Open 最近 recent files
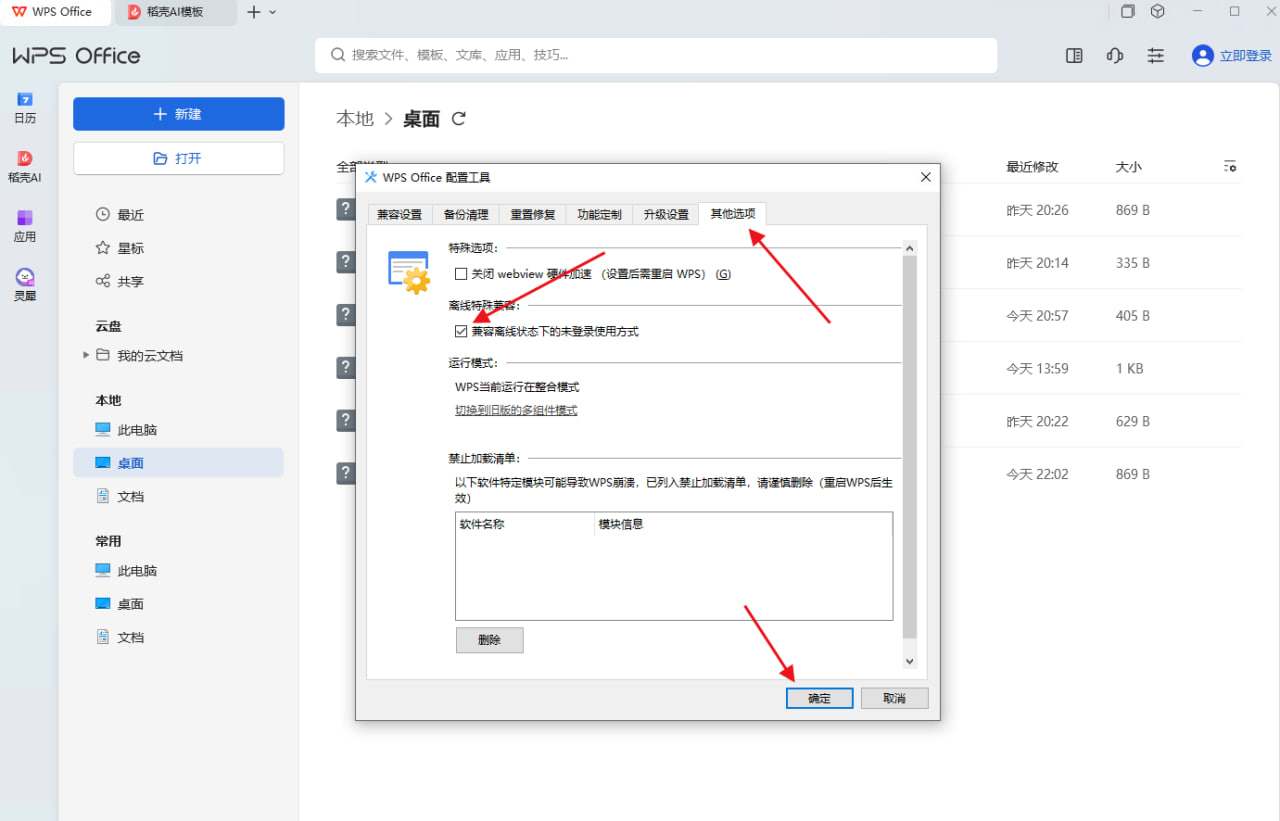The height and width of the screenshot is (821, 1280). tap(179, 214)
